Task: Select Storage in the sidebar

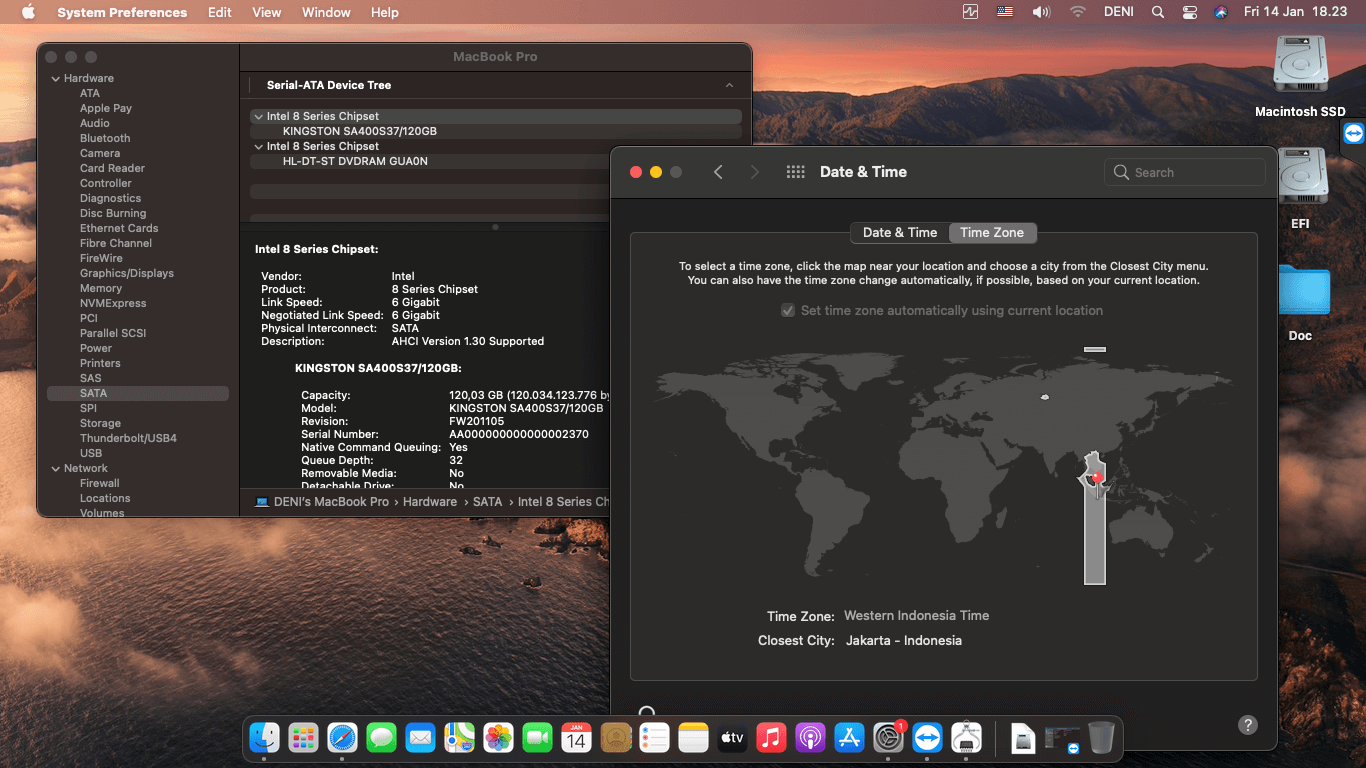Action: (100, 423)
